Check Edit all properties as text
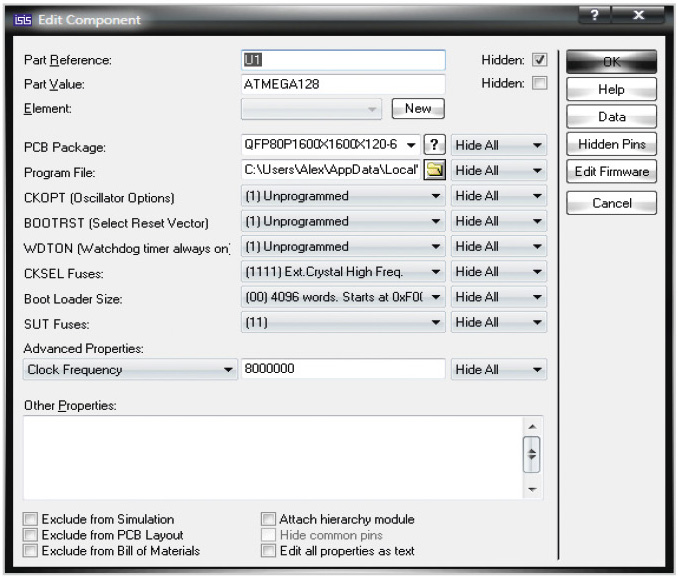Viewport: 678px width, 577px height. [268, 551]
